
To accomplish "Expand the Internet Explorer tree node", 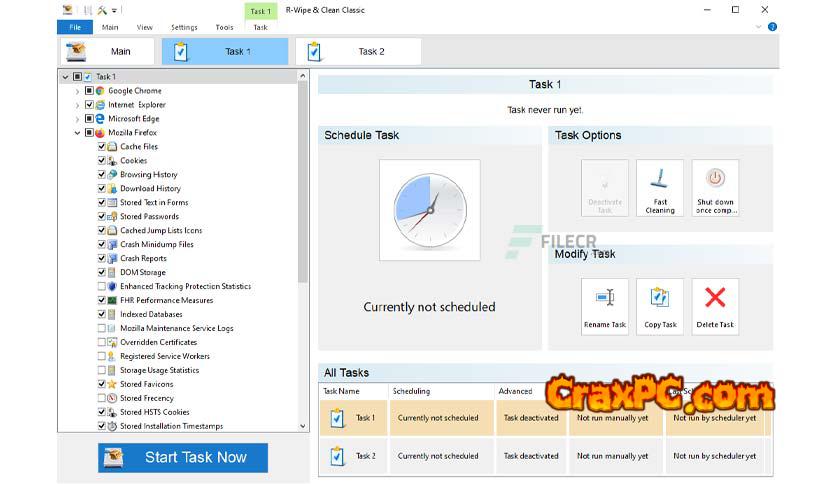I will point(77,105).
